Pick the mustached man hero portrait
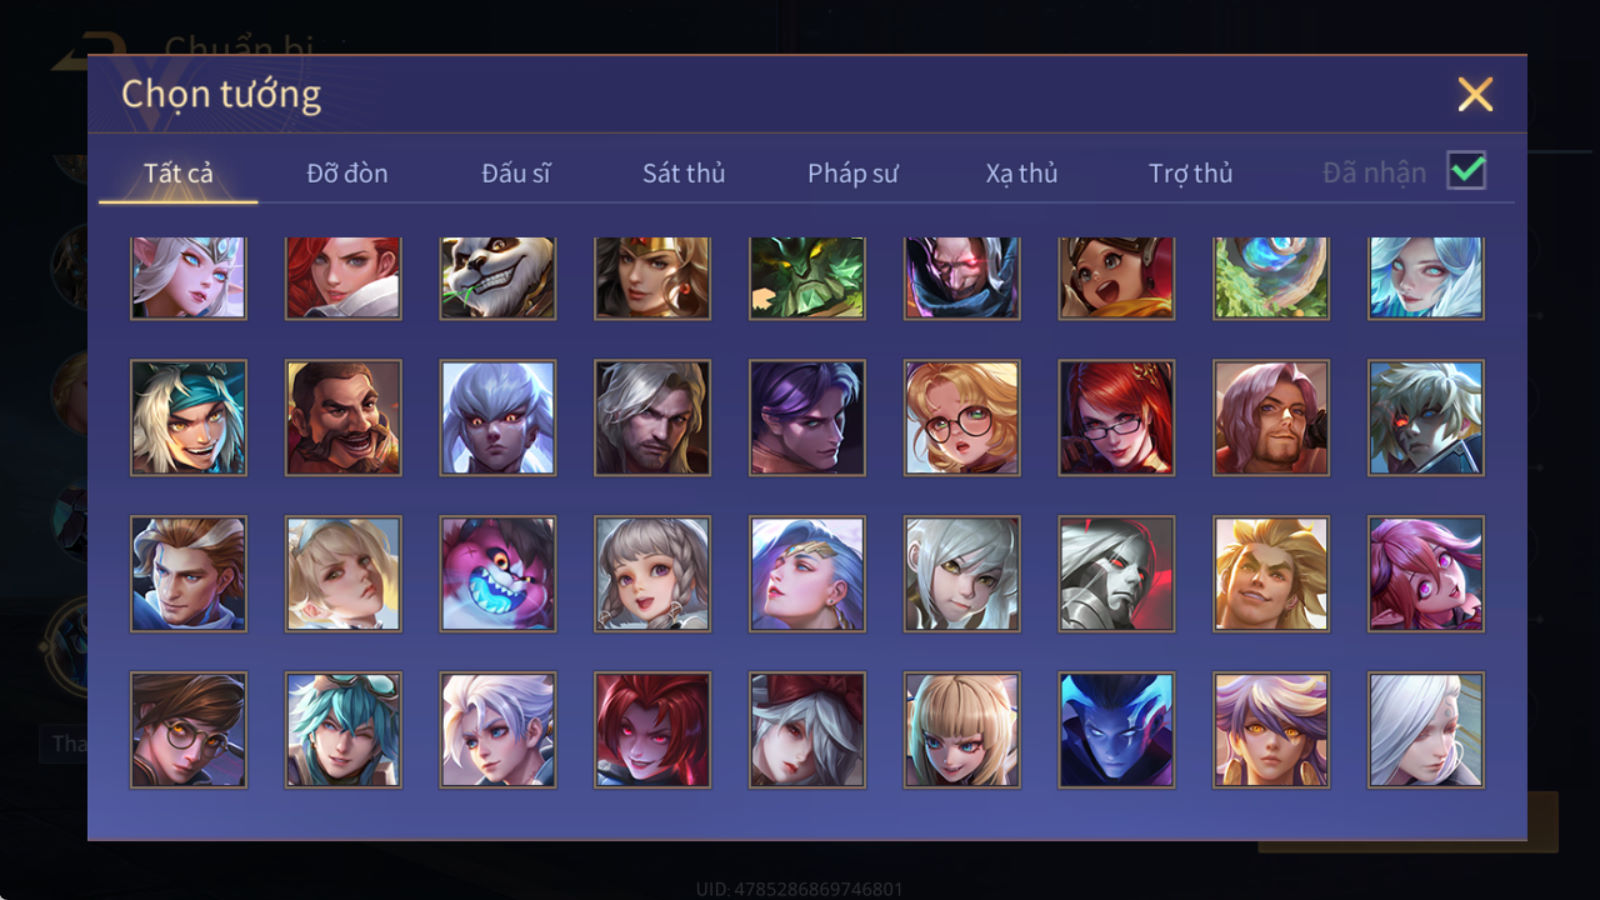This screenshot has width=1600, height=900. (x=343, y=418)
